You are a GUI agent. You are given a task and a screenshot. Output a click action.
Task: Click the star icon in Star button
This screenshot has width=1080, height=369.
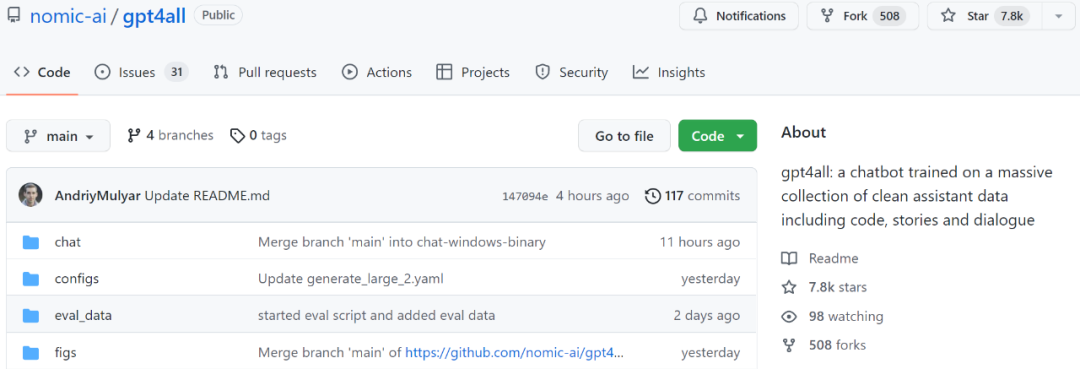tap(948, 16)
